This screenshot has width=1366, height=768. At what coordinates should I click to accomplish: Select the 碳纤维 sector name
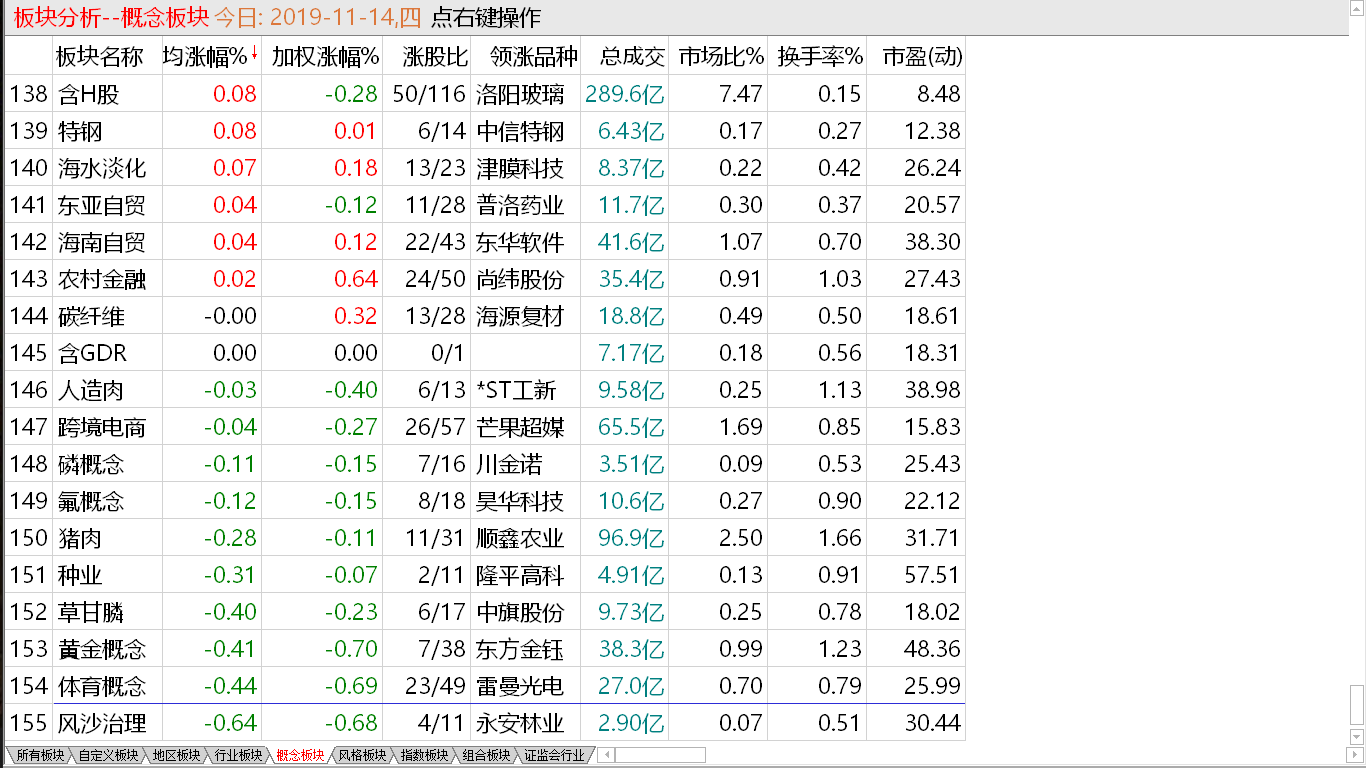91,316
